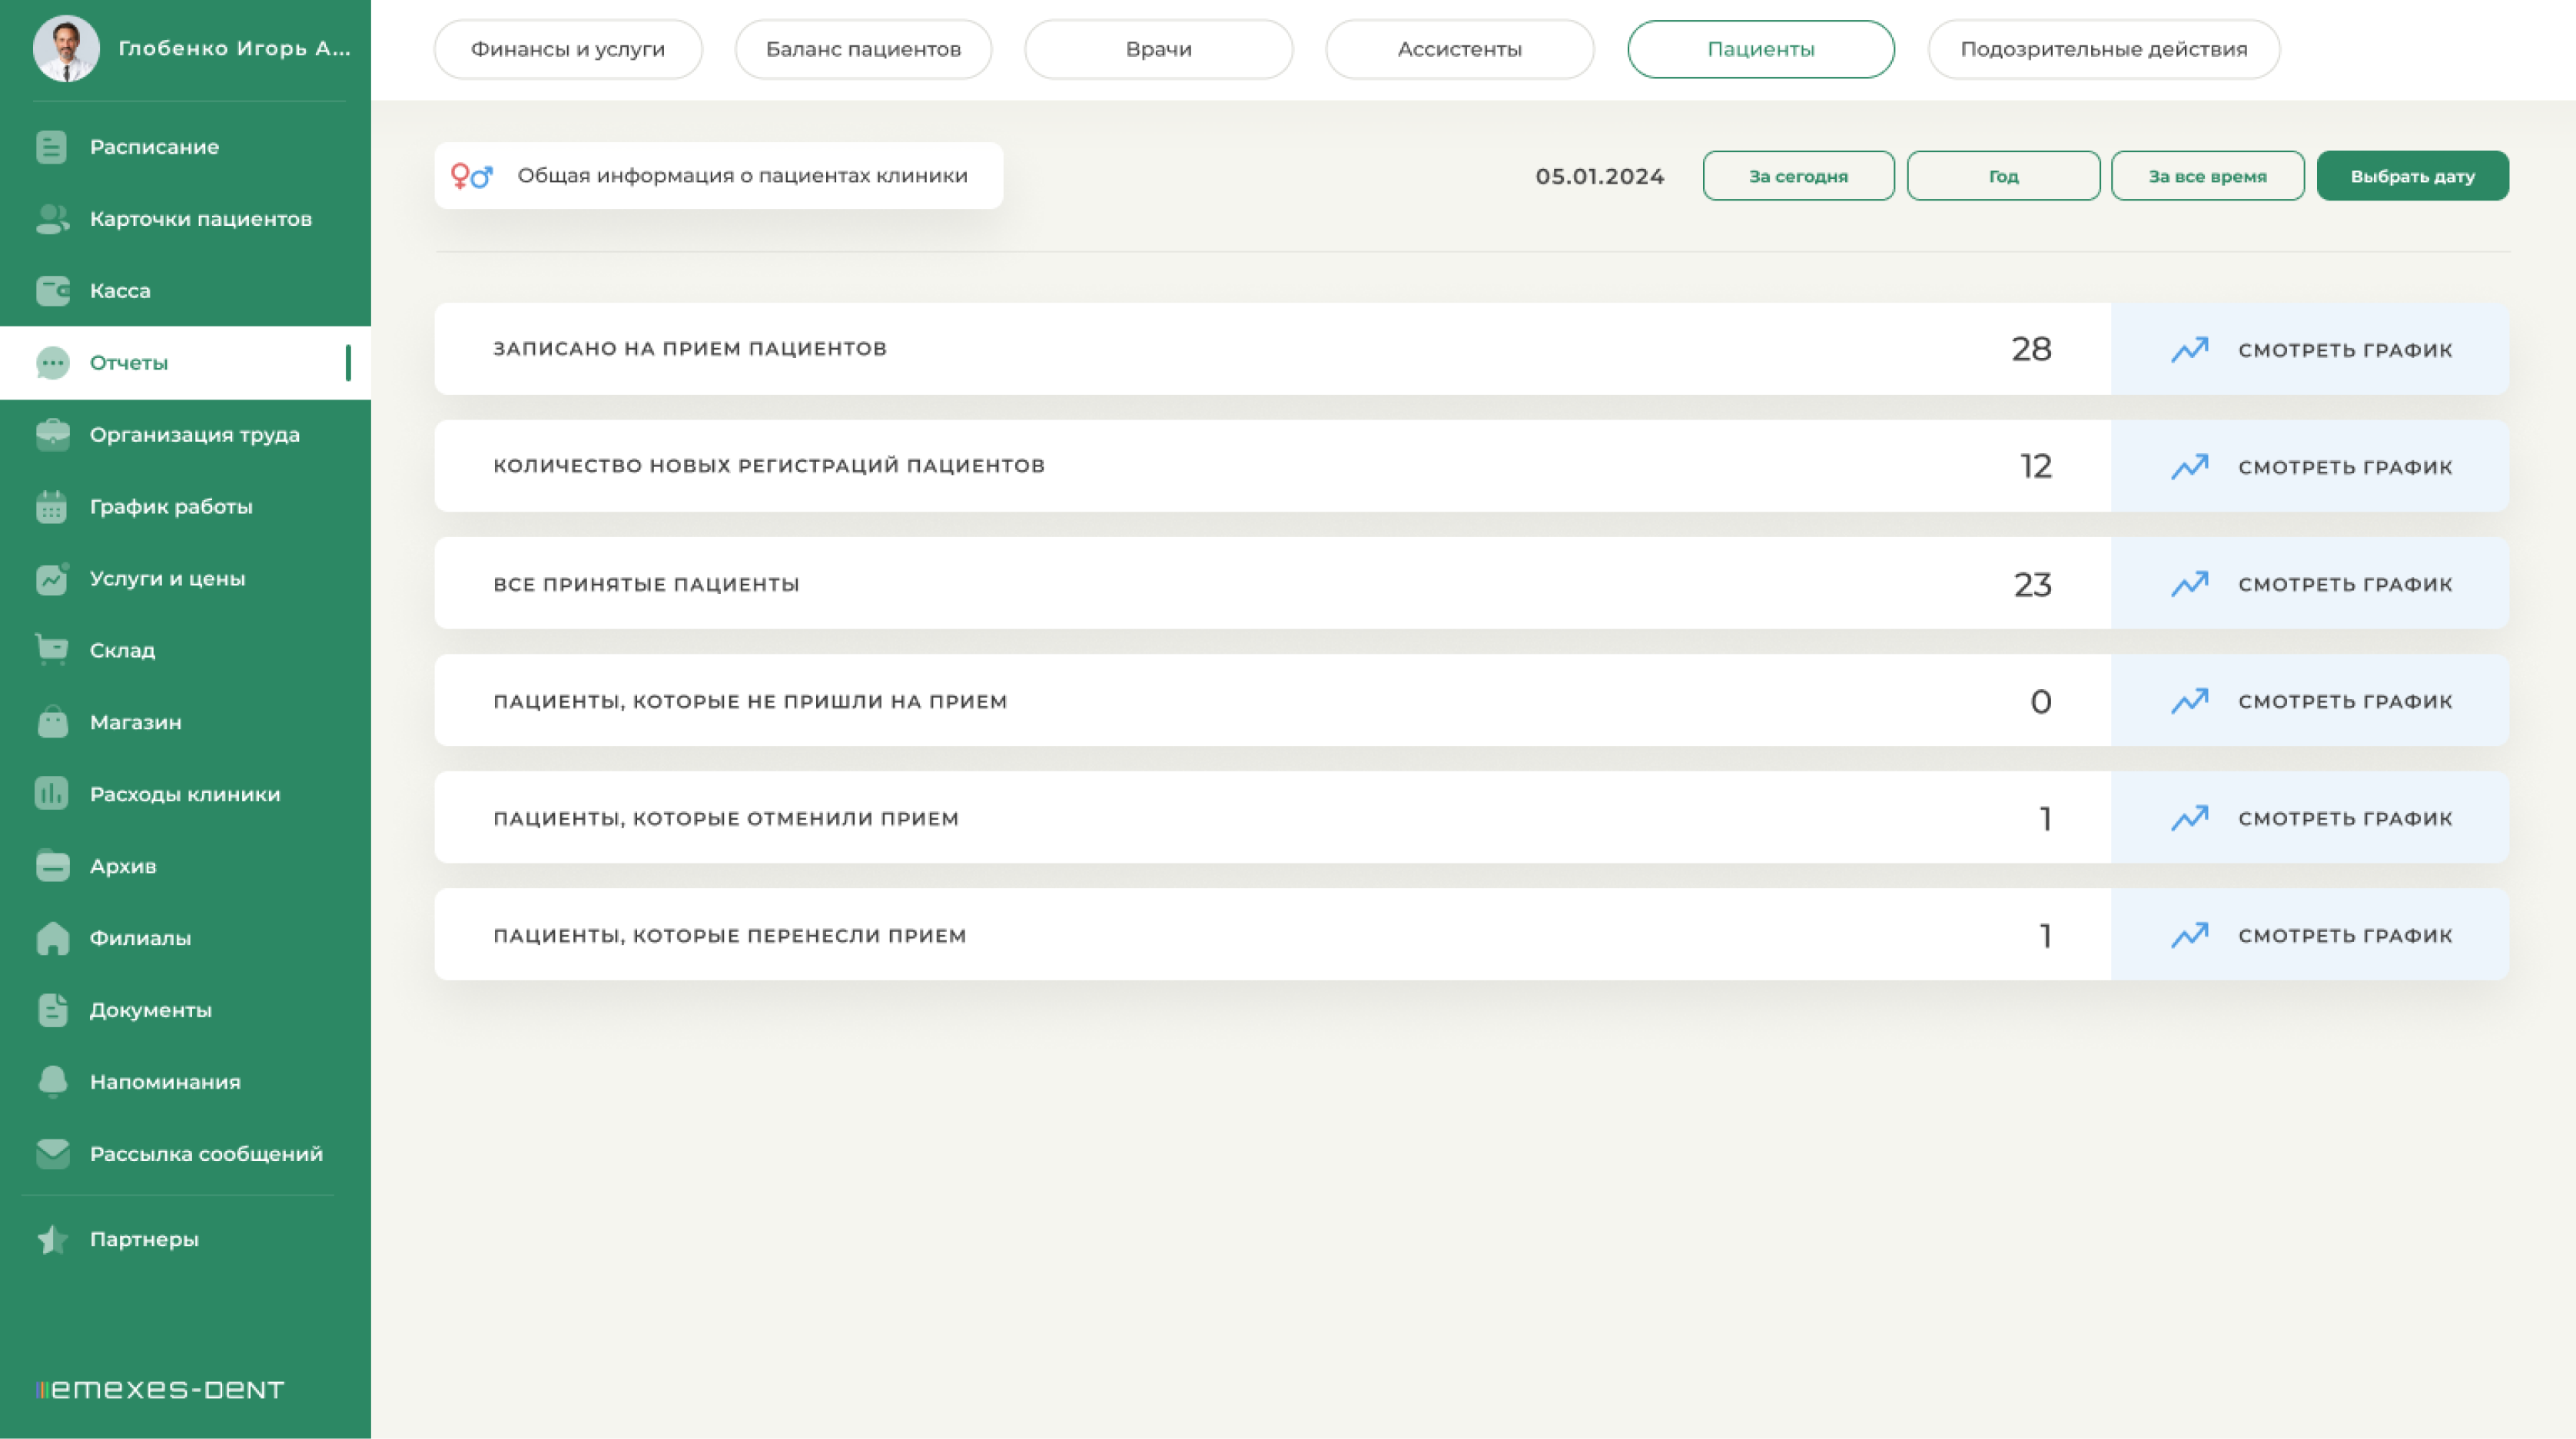Click the Расписание sidebar icon
The image size is (2576, 1439).
pyautogui.click(x=51, y=147)
